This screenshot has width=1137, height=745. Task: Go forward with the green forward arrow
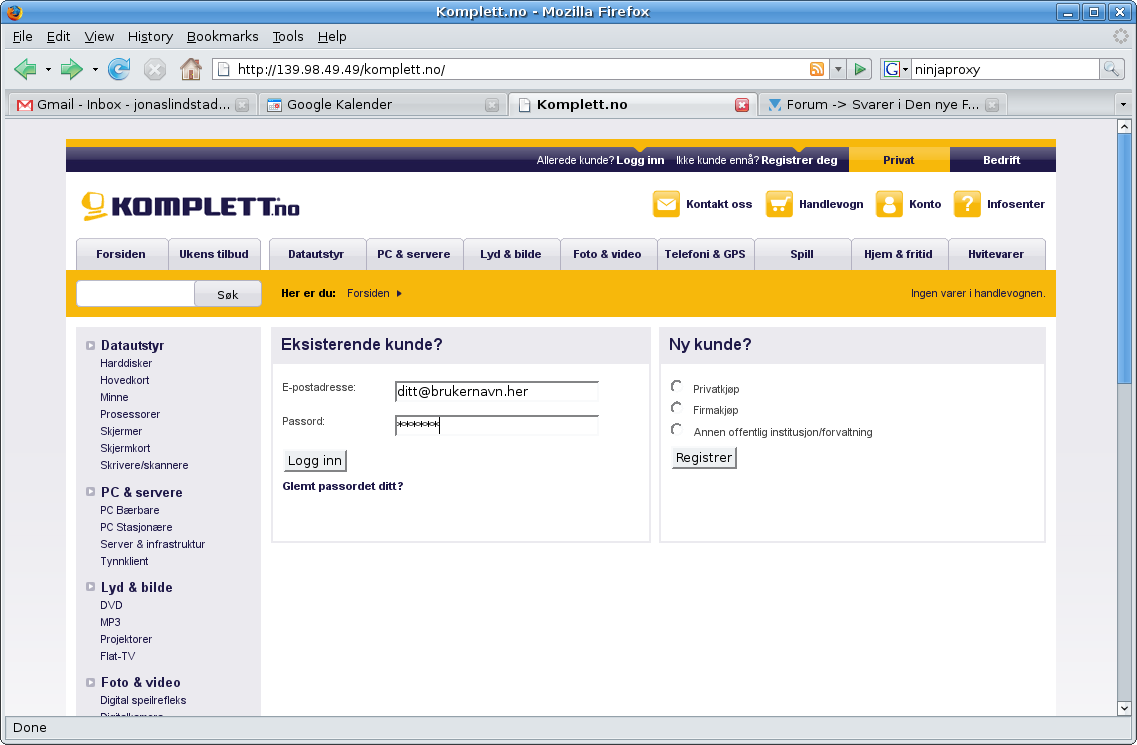[71, 70]
